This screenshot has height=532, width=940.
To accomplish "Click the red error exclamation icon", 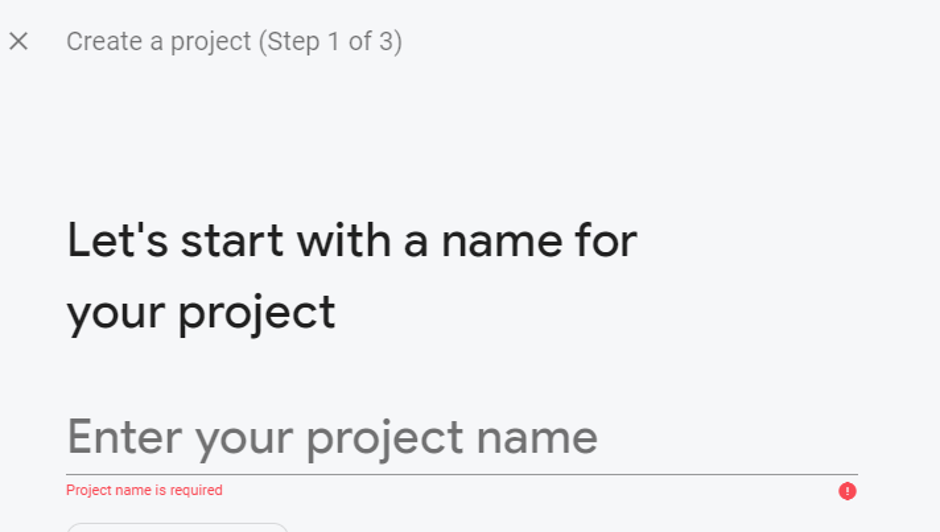I will coord(847,491).
